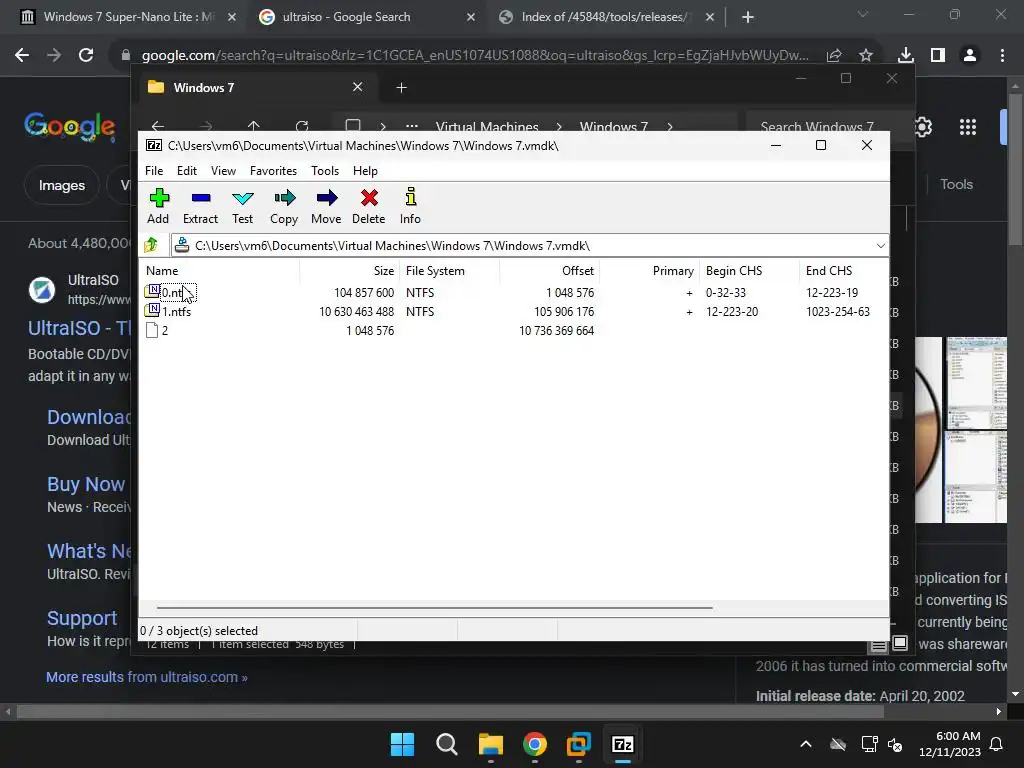Viewport: 1024px width, 768px height.
Task: Click the Explorer refresh icon
Action: [x=302, y=125]
